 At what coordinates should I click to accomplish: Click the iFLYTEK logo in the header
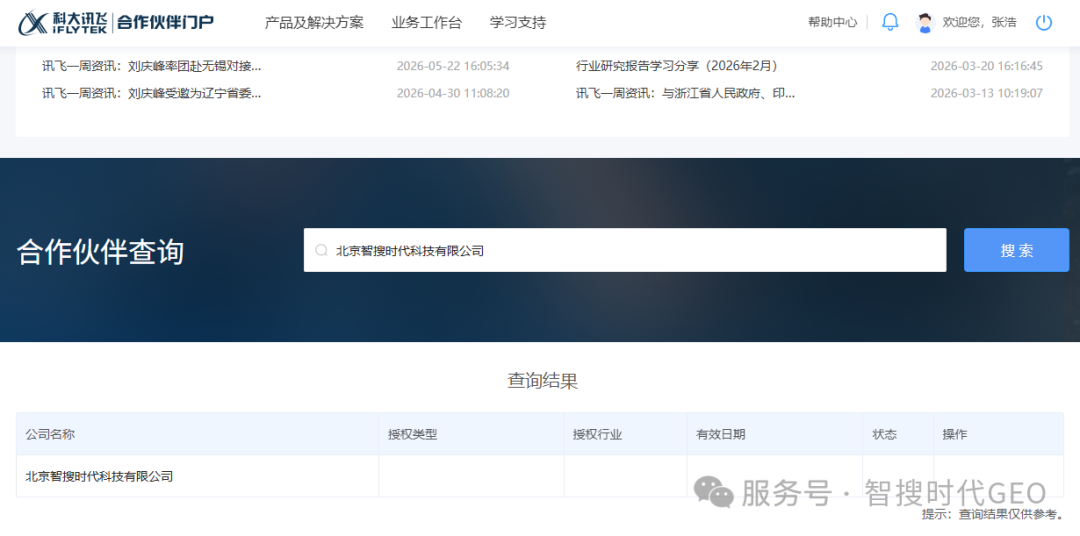click(x=62, y=23)
